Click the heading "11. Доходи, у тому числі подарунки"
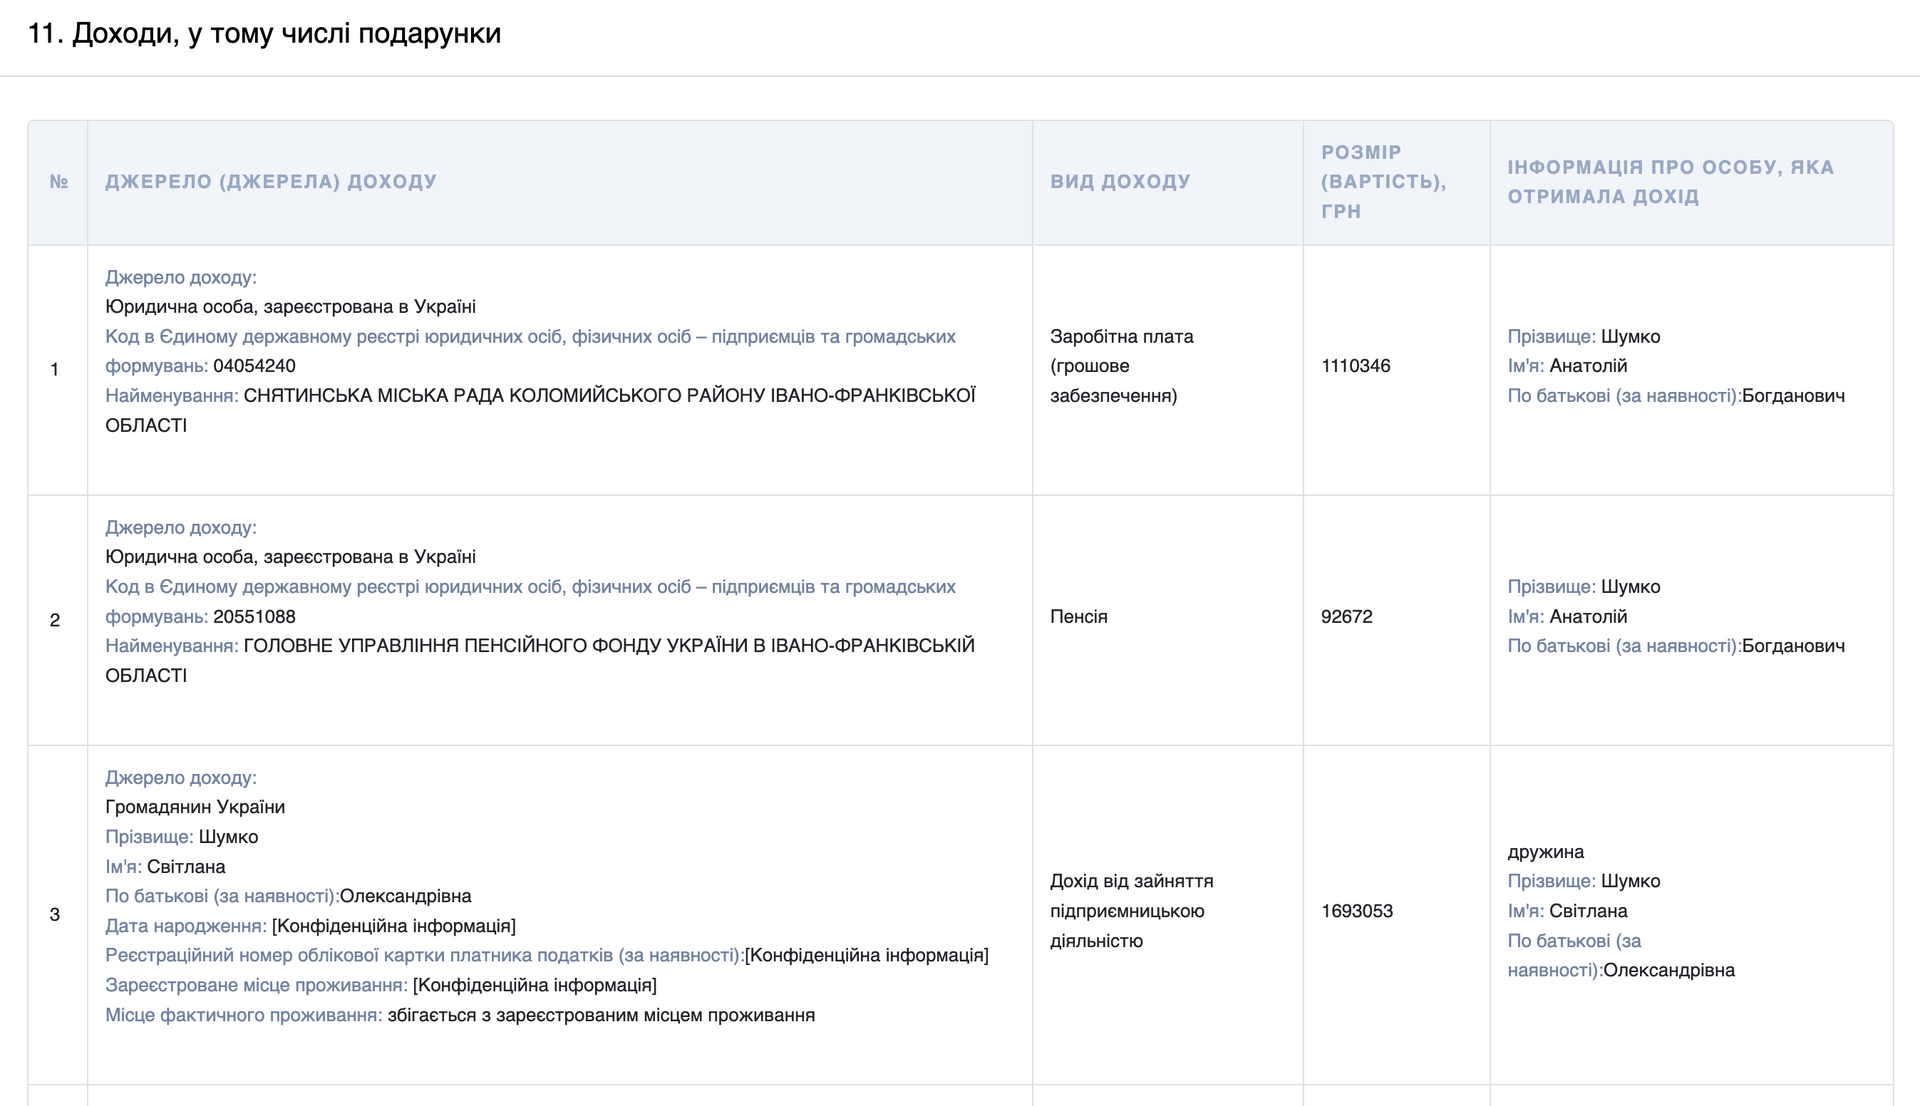This screenshot has width=1920, height=1106. click(x=264, y=34)
